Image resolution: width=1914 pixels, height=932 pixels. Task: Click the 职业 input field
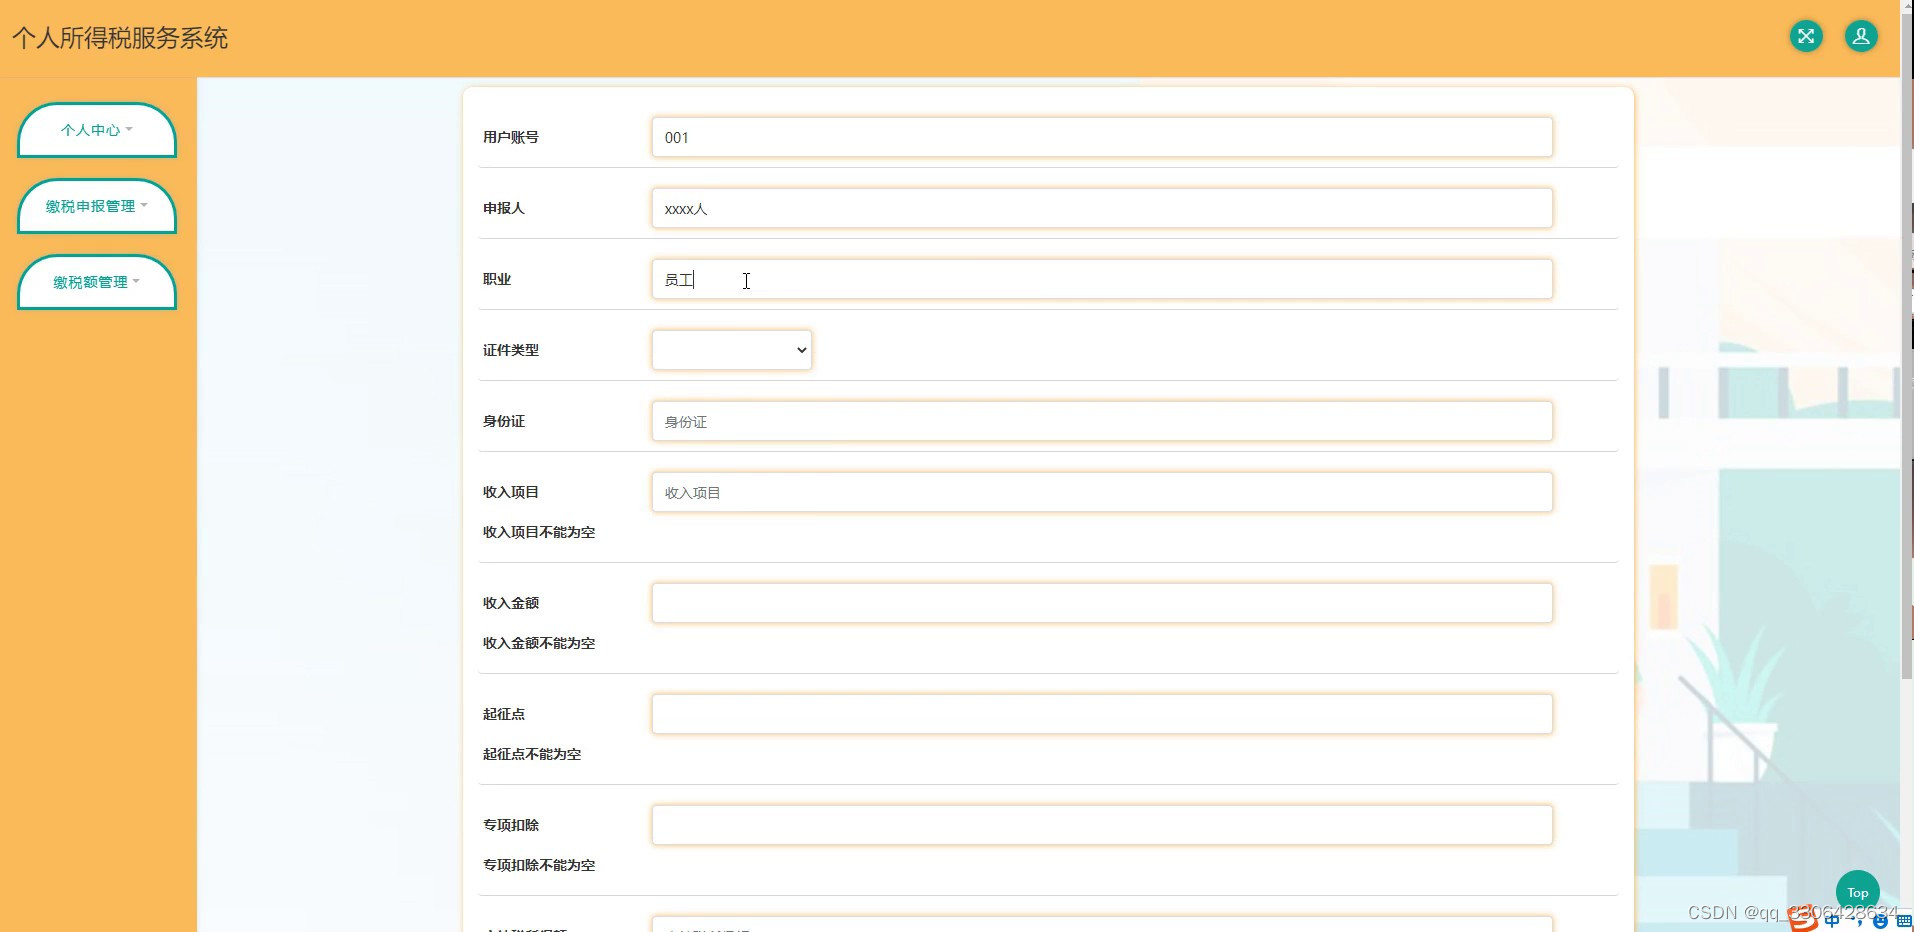[x=1102, y=279]
